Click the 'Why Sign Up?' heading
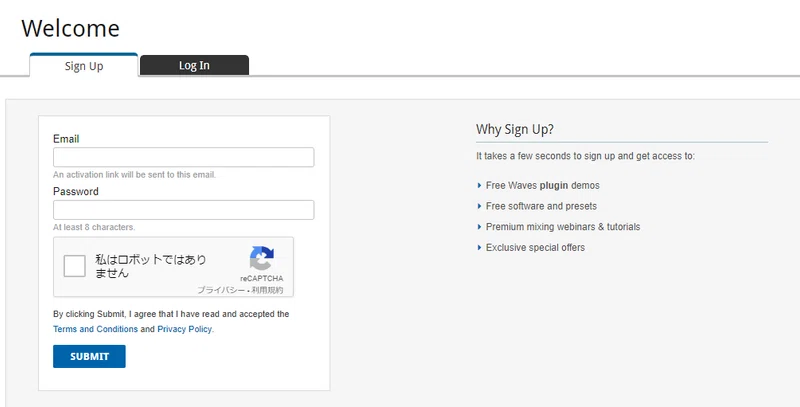The image size is (800, 407). tap(515, 129)
